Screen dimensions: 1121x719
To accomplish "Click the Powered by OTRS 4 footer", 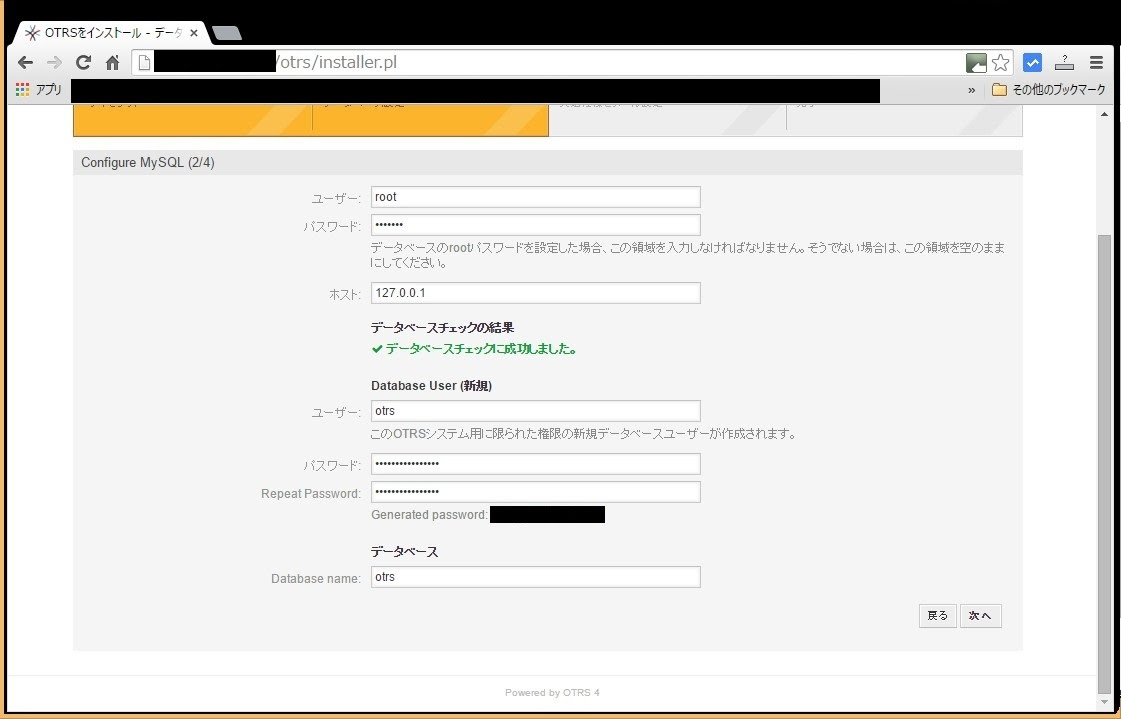I will click(x=552, y=693).
